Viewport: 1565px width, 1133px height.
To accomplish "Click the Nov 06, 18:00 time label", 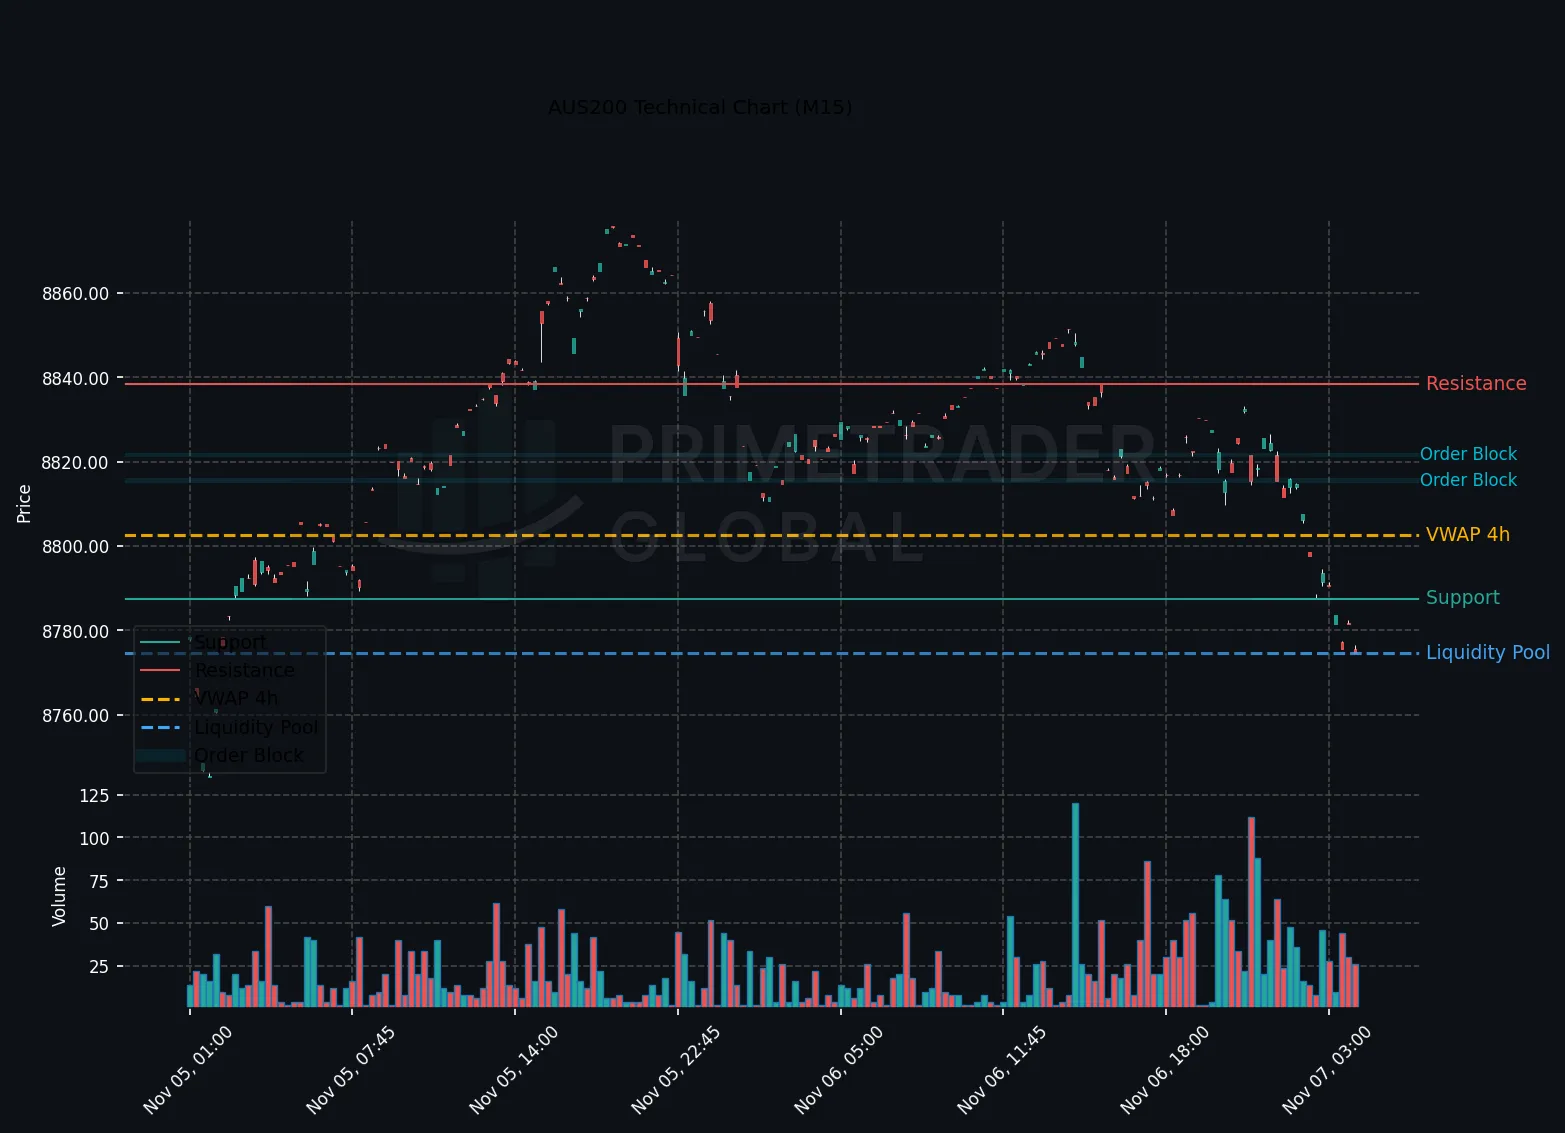I will 1164,1070.
